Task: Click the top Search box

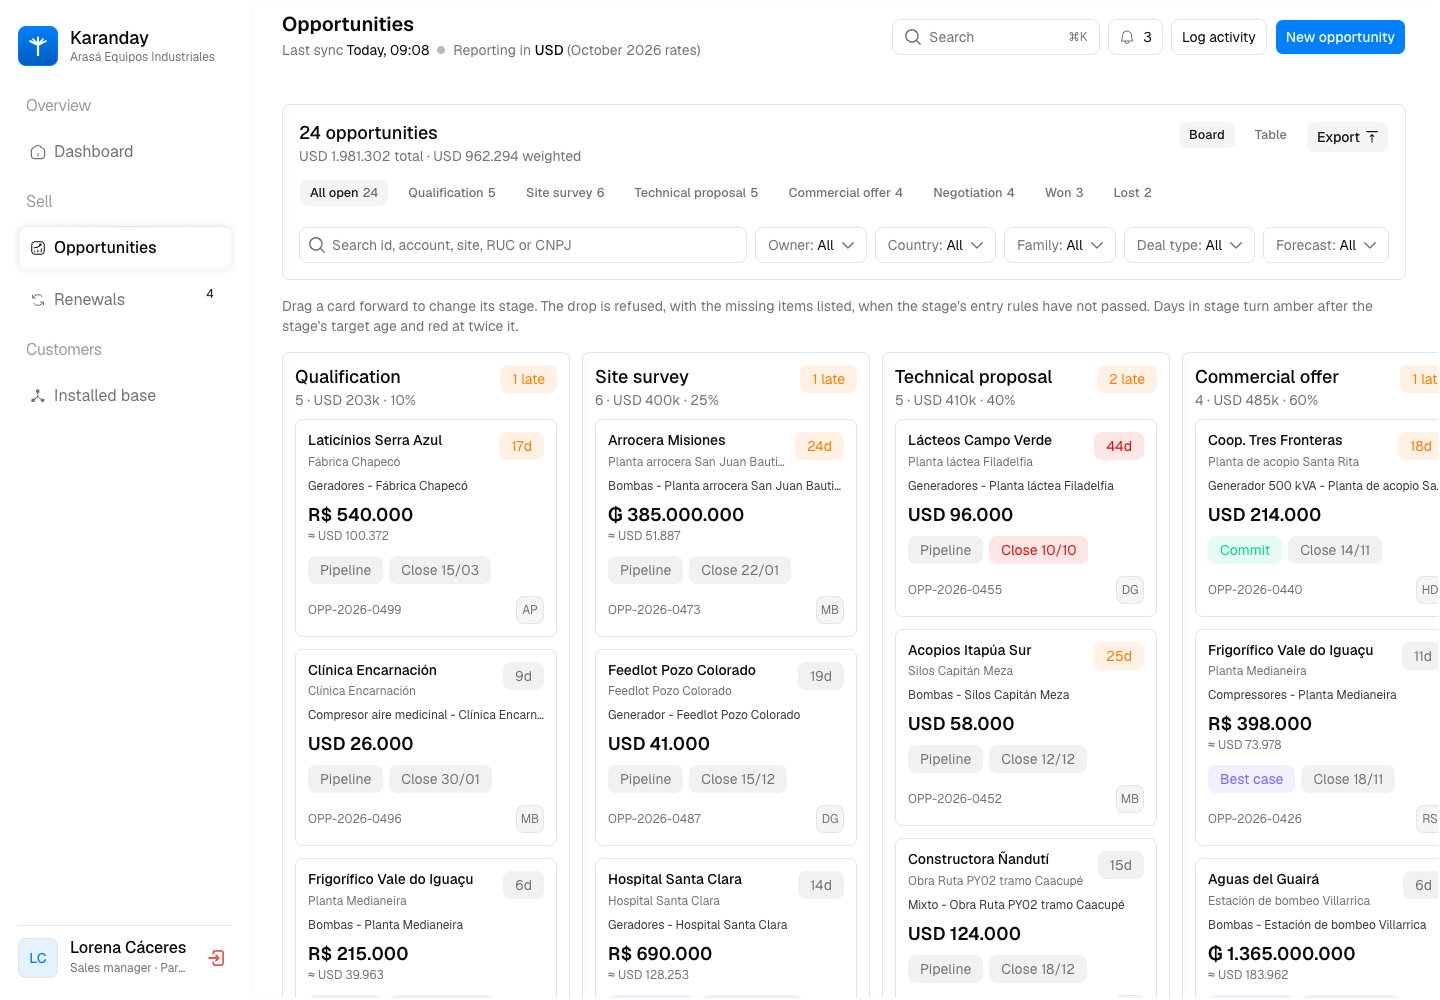Action: (996, 37)
